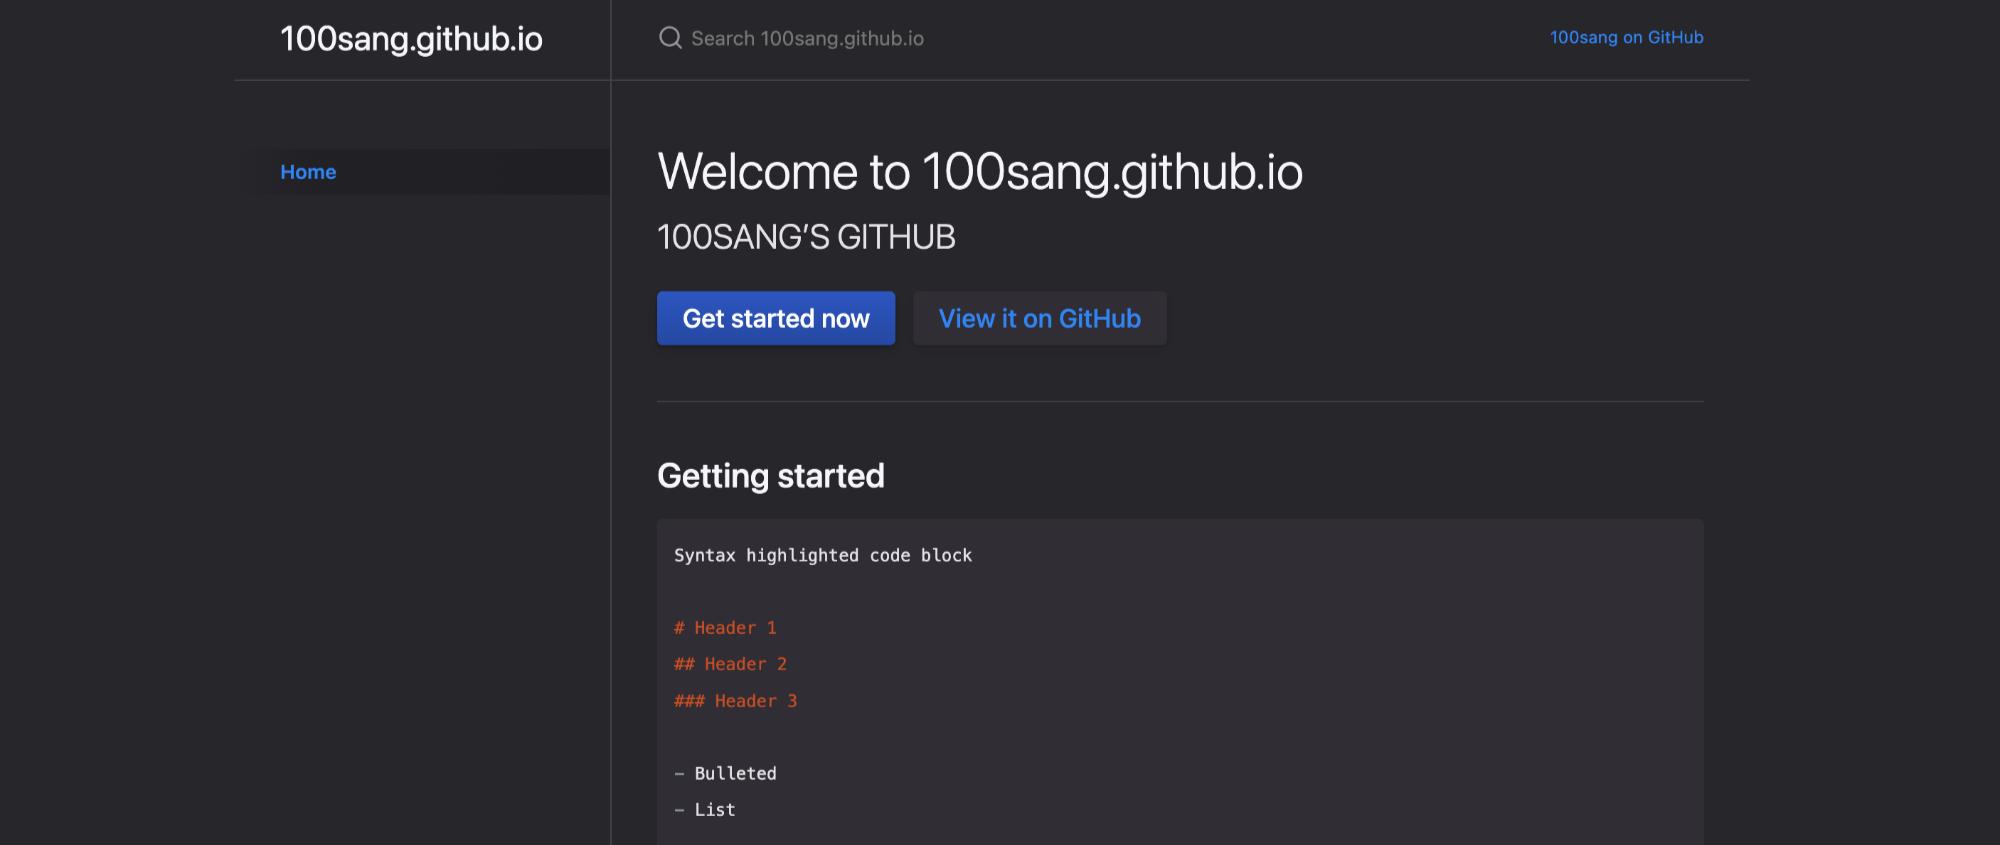Viewport: 2000px width, 845px height.
Task: Click the View it on GitHub button
Action: (1039, 318)
